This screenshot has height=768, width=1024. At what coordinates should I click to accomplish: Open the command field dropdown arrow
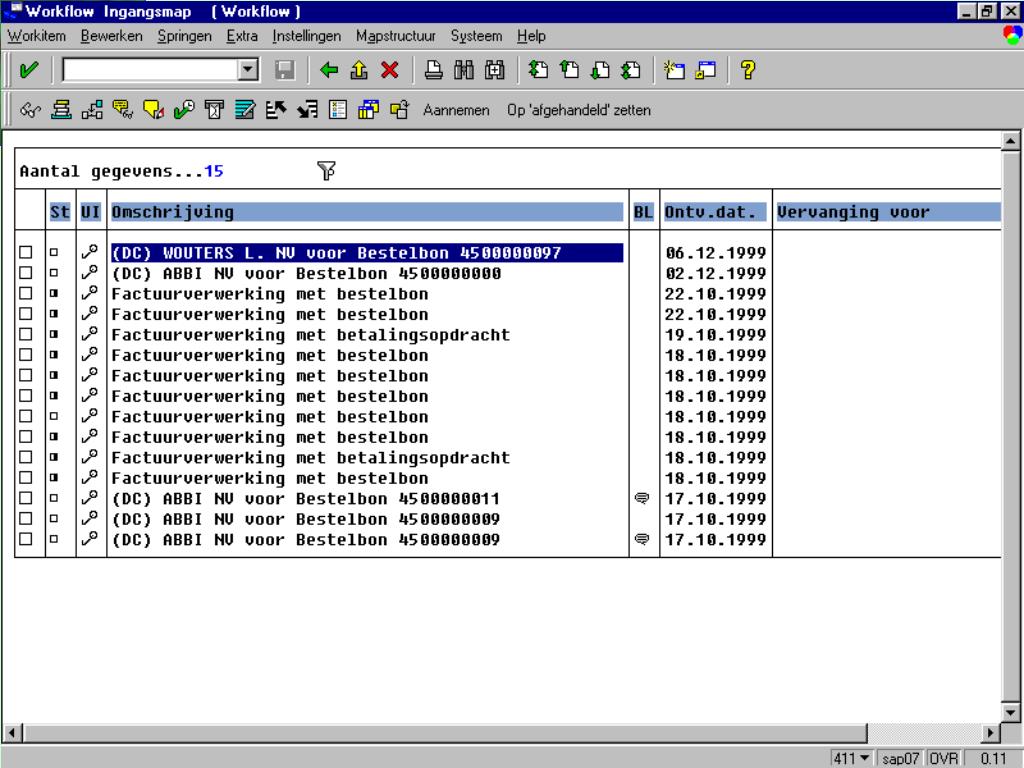[248, 70]
